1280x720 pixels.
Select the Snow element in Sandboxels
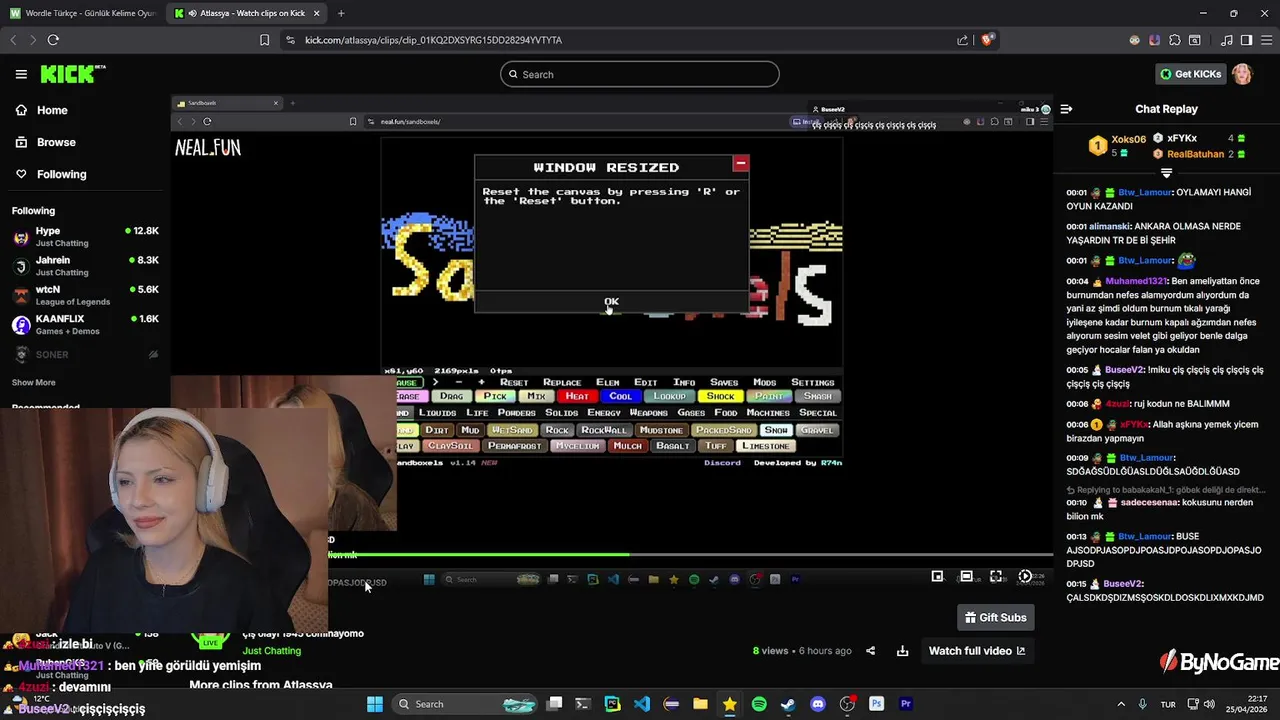point(776,430)
